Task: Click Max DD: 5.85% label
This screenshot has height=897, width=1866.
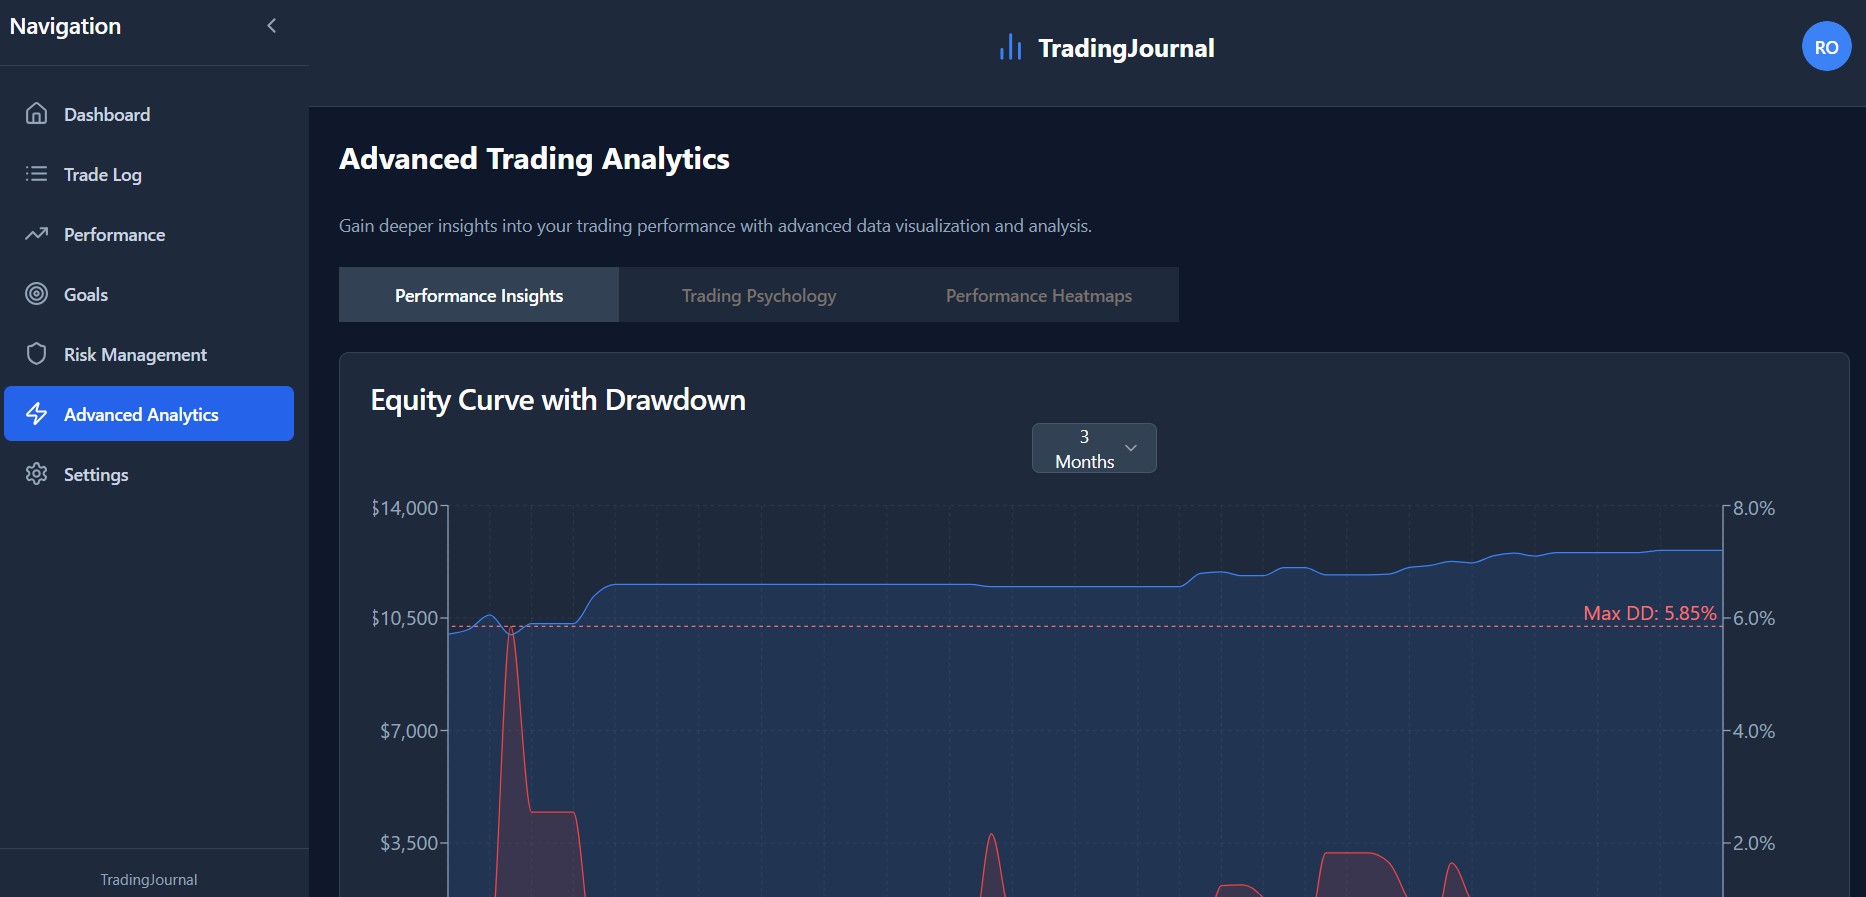Action: (1650, 613)
